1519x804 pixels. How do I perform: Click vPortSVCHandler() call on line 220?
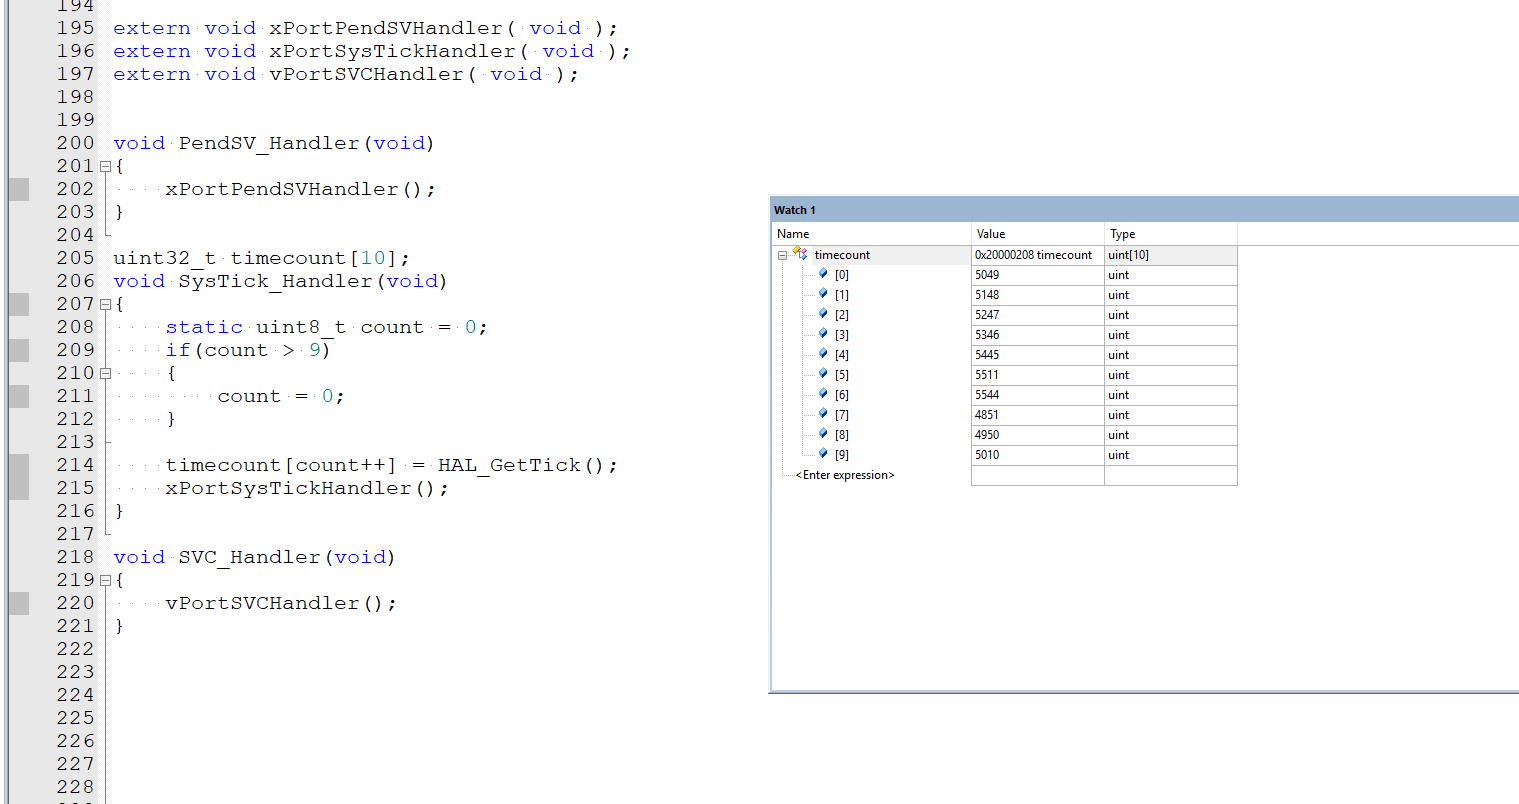pyautogui.click(x=281, y=603)
